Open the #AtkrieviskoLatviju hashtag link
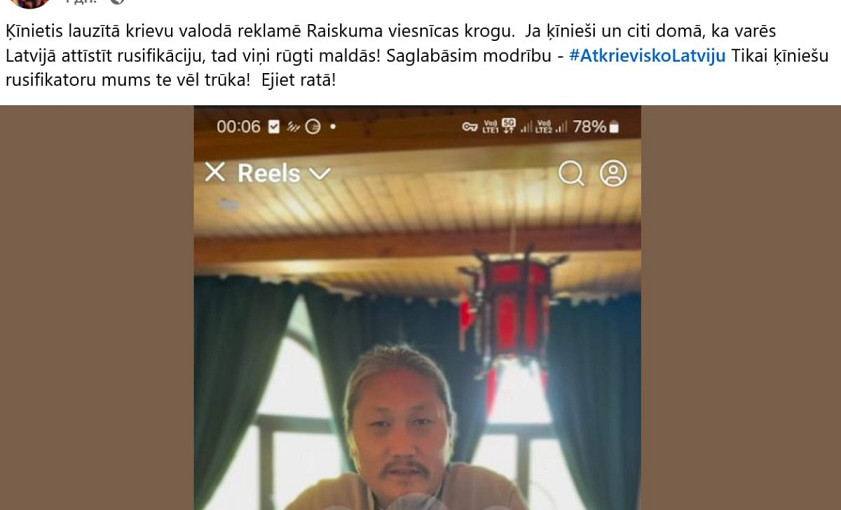The image size is (841, 510). 647,56
